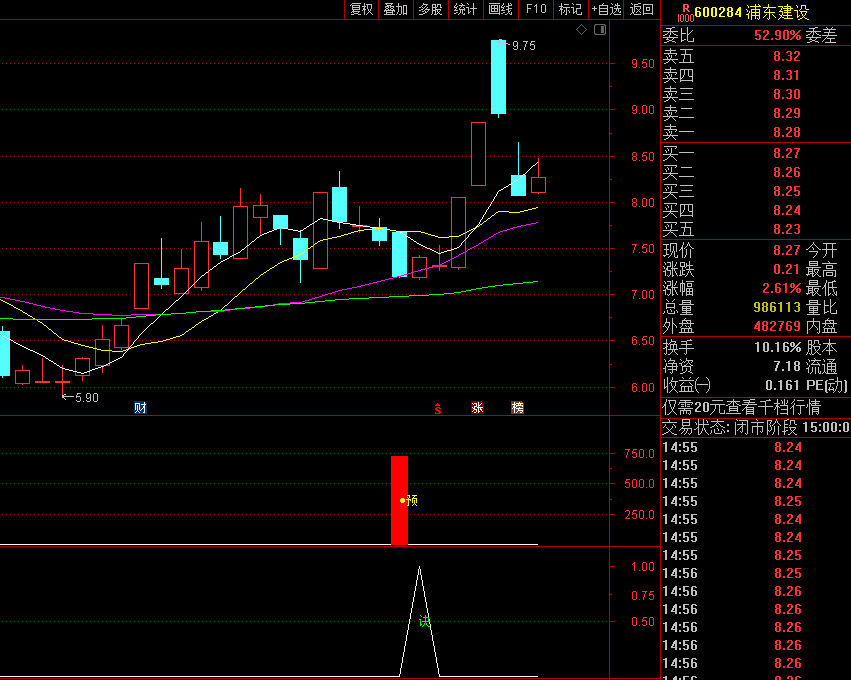Screen dimensions: 851x680
Task: Toggle the panel layout icon at chart top-right
Action: tap(600, 30)
